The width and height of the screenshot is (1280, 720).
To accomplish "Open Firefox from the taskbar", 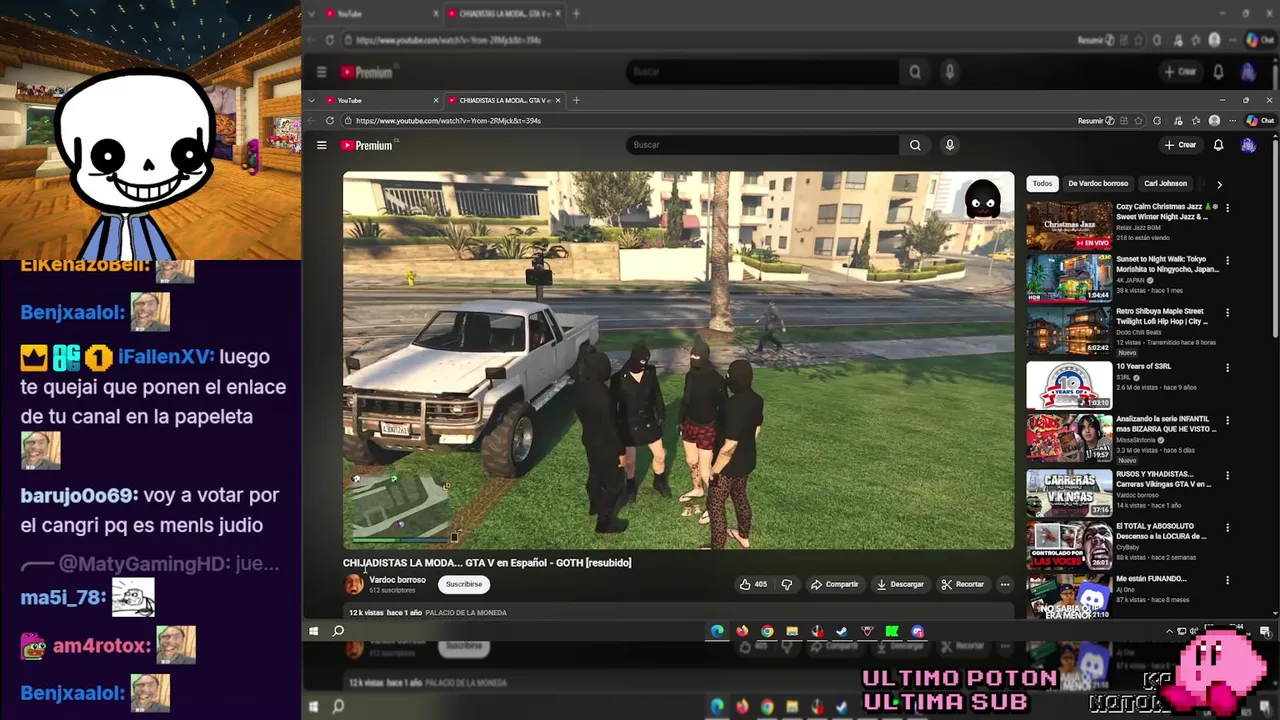I will (742, 631).
